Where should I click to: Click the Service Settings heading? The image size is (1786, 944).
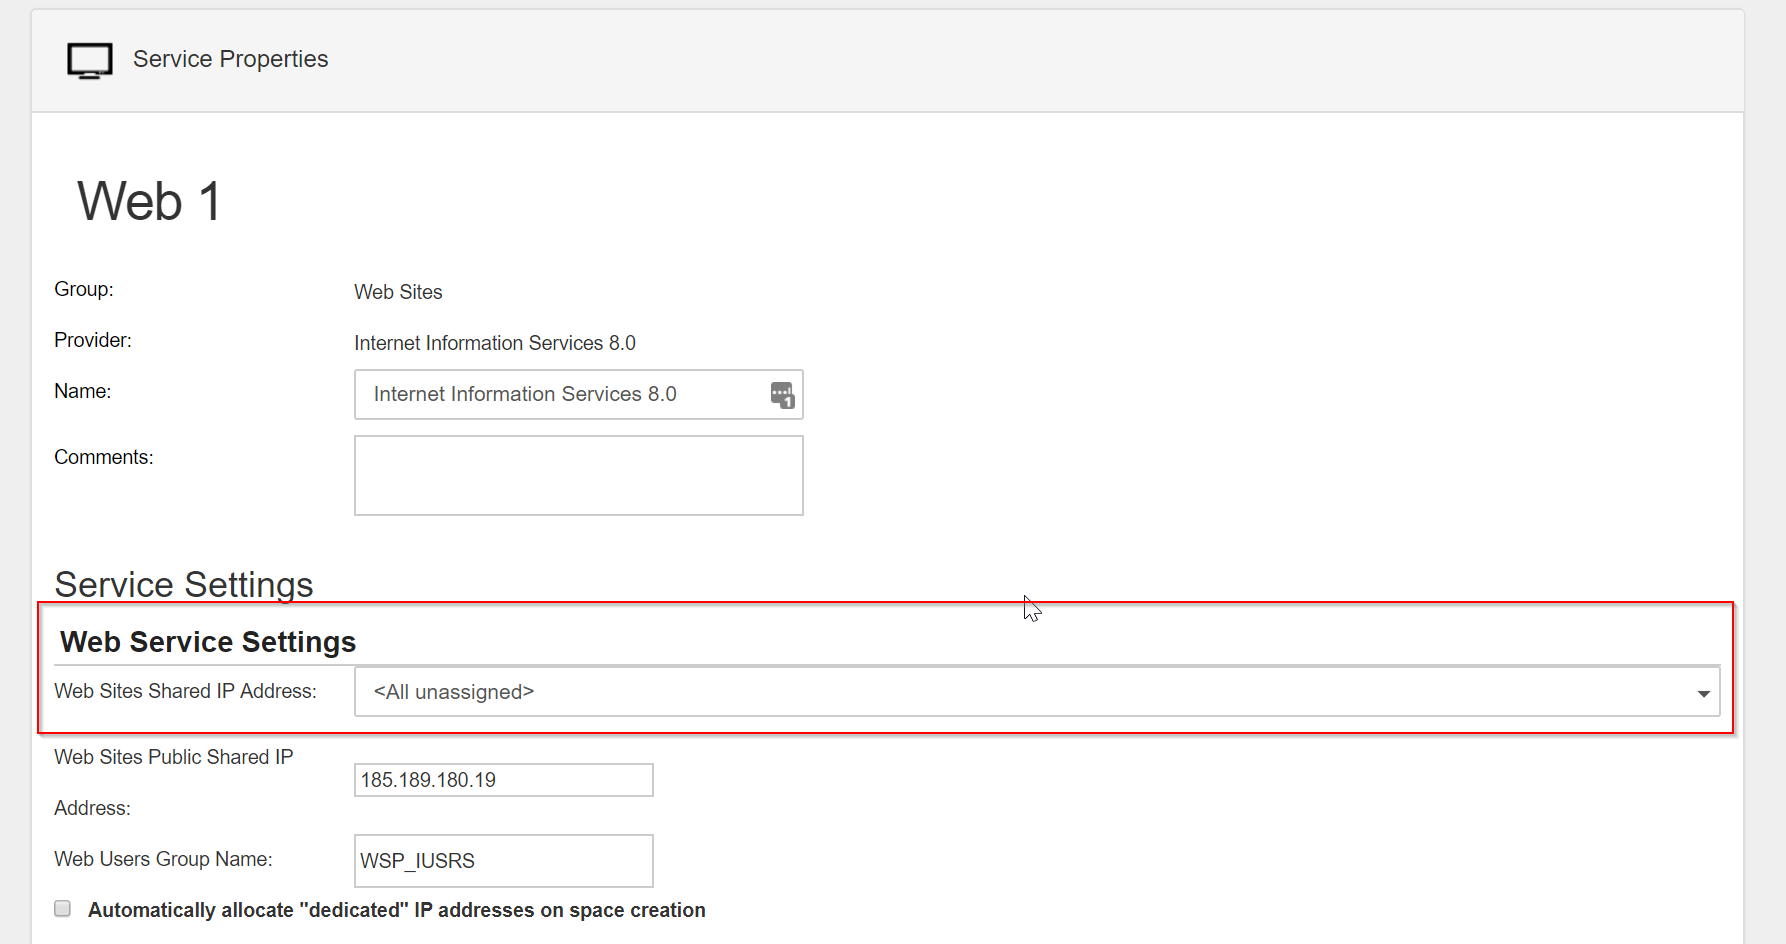click(184, 584)
